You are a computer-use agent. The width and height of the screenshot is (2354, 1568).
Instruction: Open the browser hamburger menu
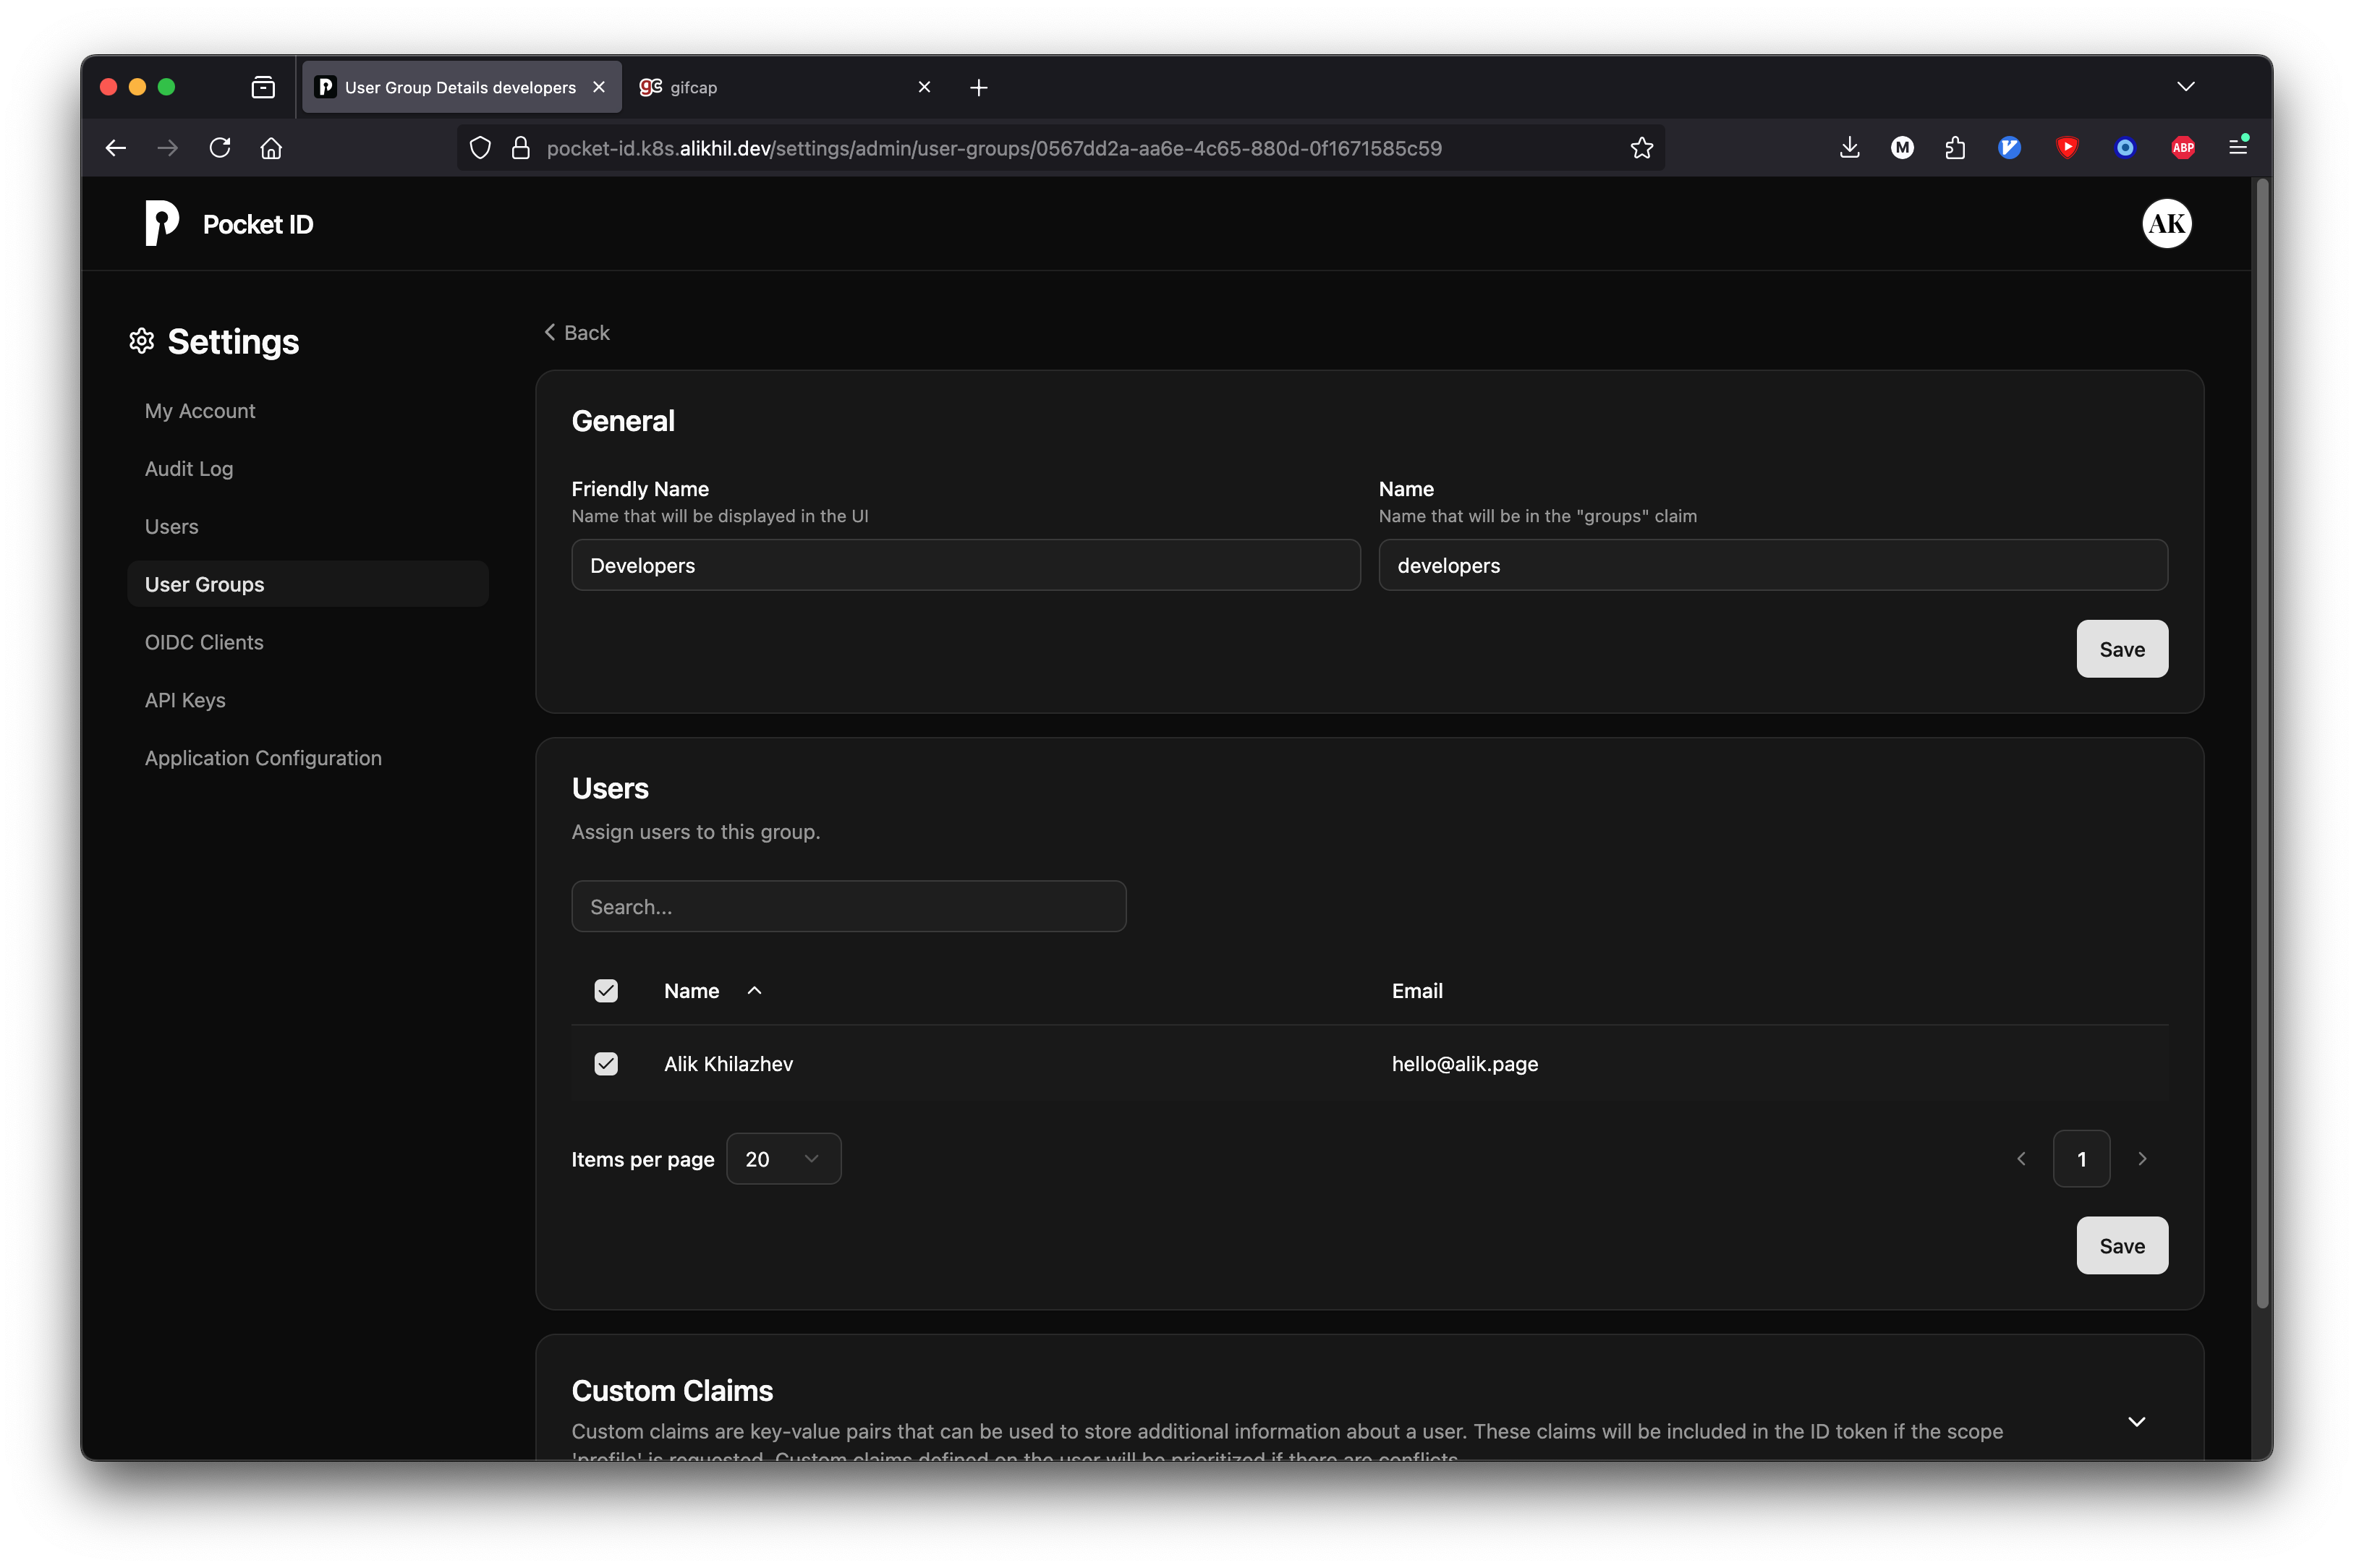[2238, 147]
